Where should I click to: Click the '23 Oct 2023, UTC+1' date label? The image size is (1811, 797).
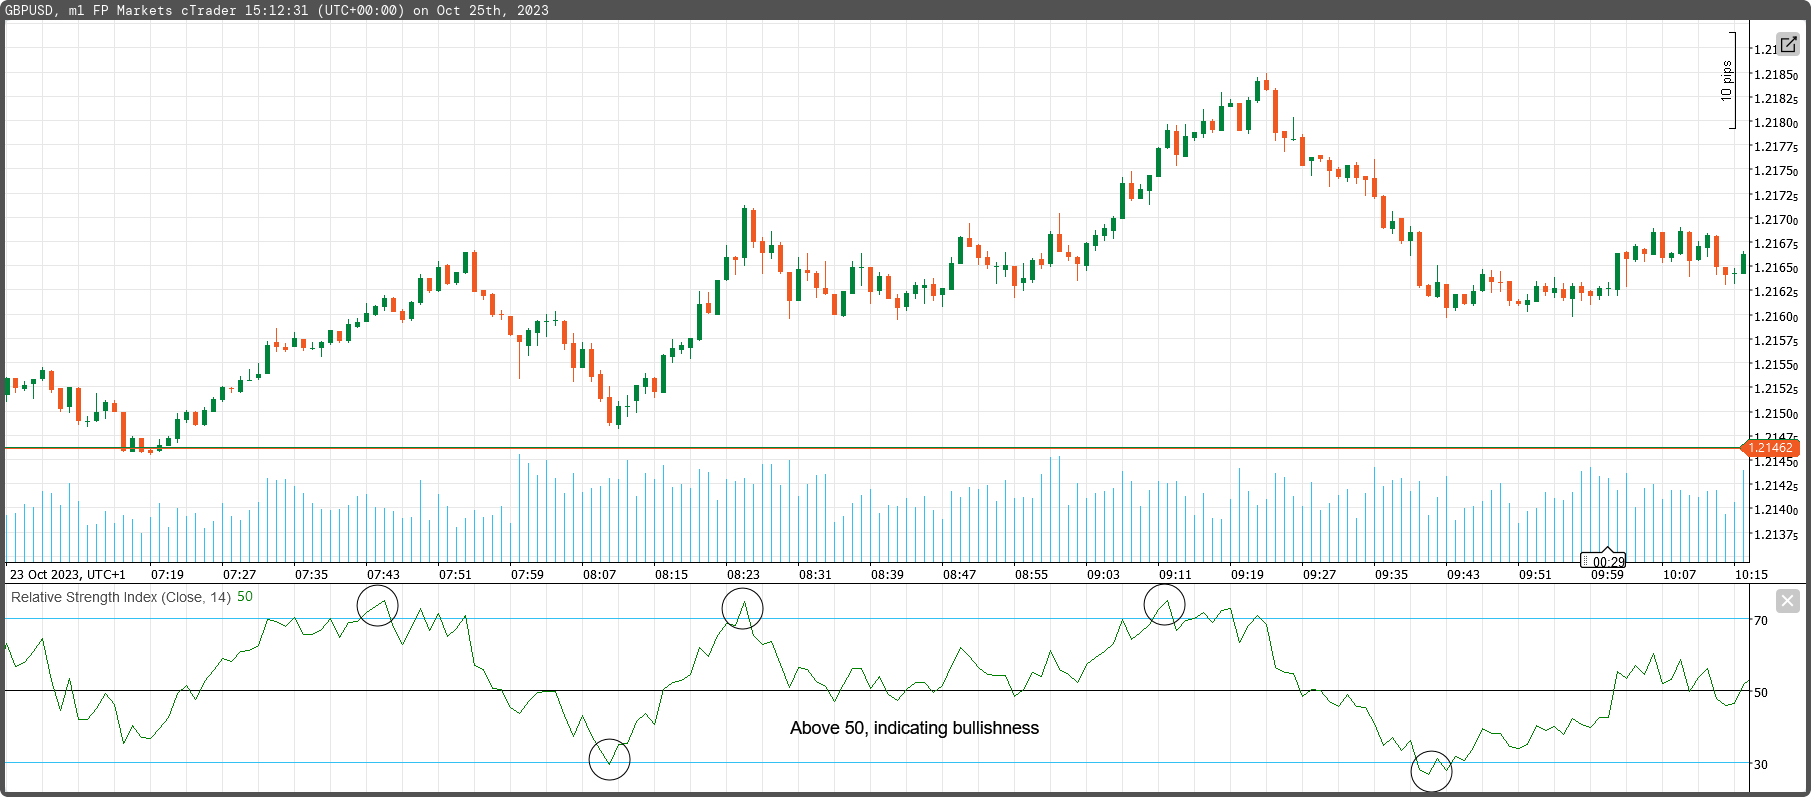(68, 575)
